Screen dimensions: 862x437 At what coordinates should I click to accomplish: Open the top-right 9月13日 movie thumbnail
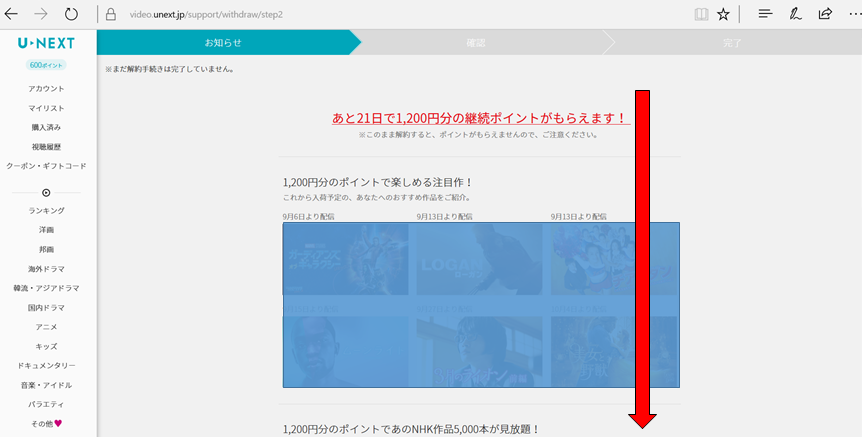click(614, 259)
